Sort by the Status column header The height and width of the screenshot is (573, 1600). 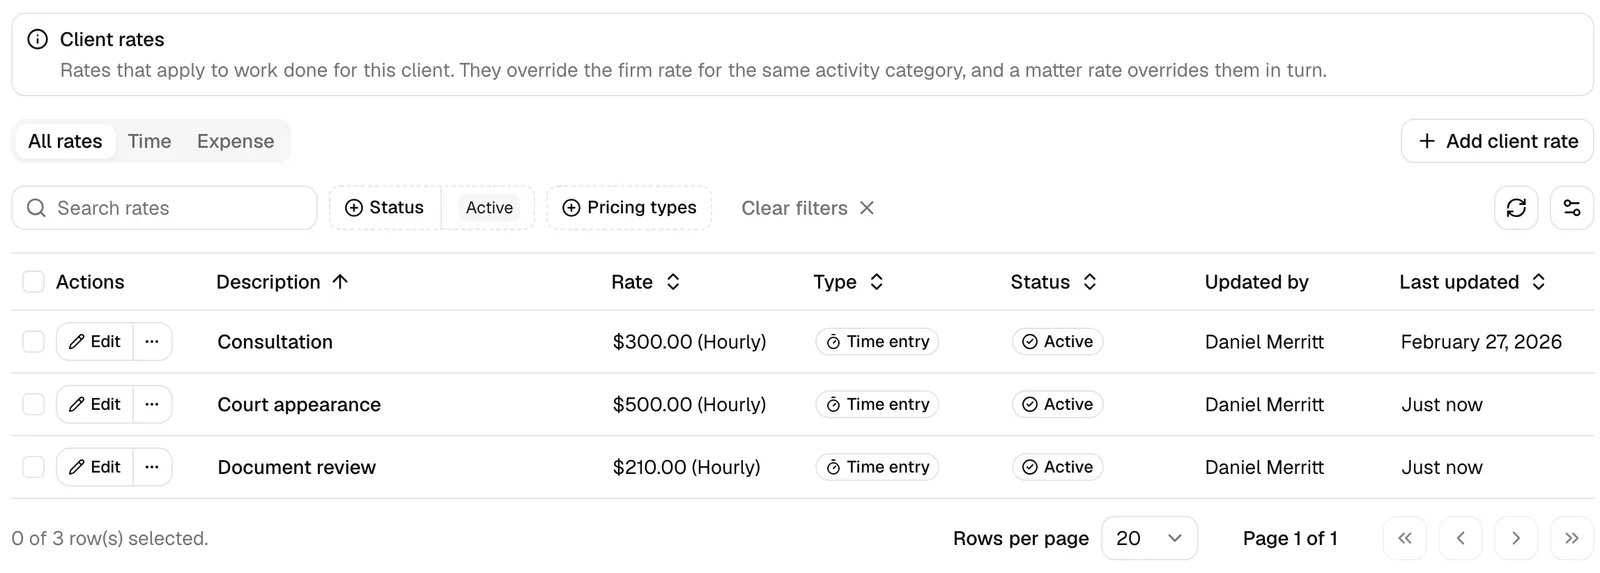point(1054,282)
